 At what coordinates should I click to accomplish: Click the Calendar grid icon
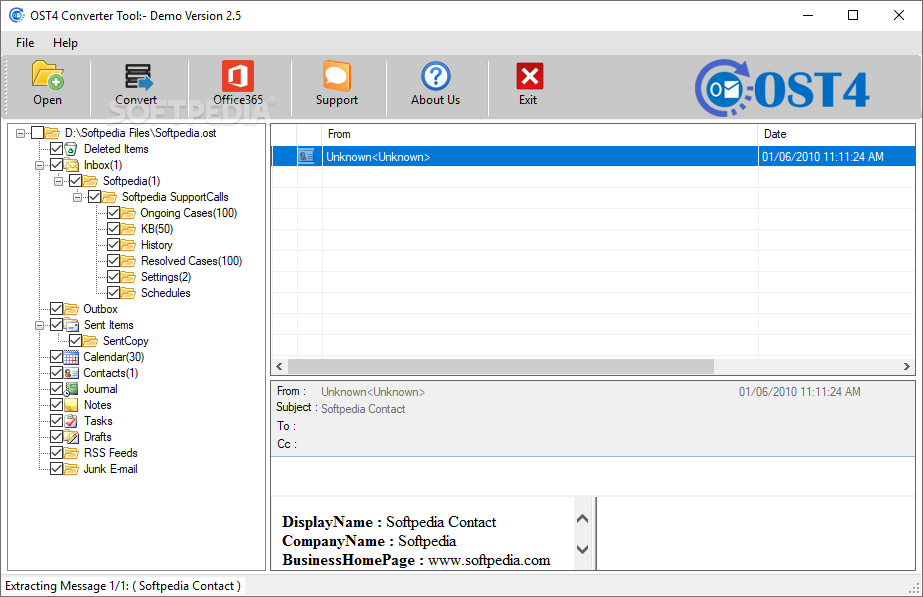click(71, 357)
